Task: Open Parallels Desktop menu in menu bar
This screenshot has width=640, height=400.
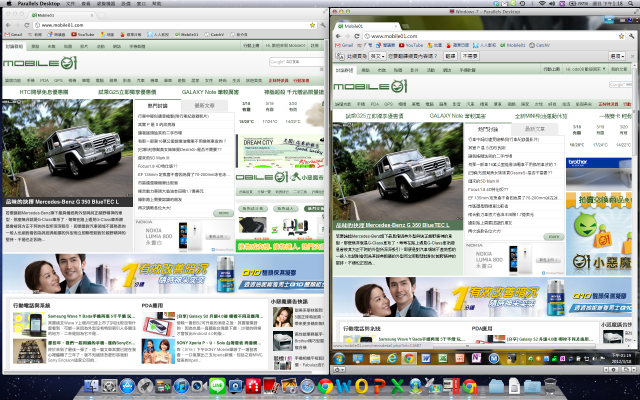Action: coord(39,3)
